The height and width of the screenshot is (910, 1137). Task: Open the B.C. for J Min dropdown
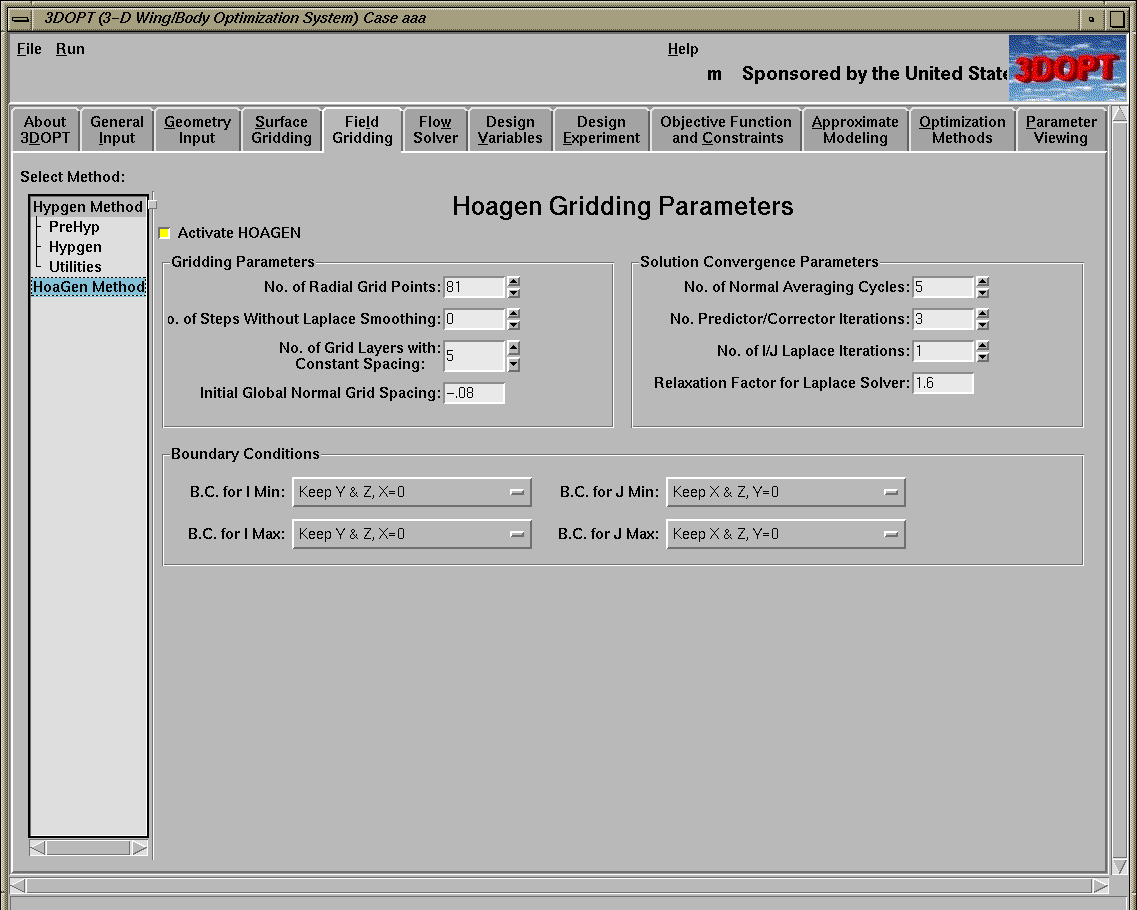click(x=786, y=492)
